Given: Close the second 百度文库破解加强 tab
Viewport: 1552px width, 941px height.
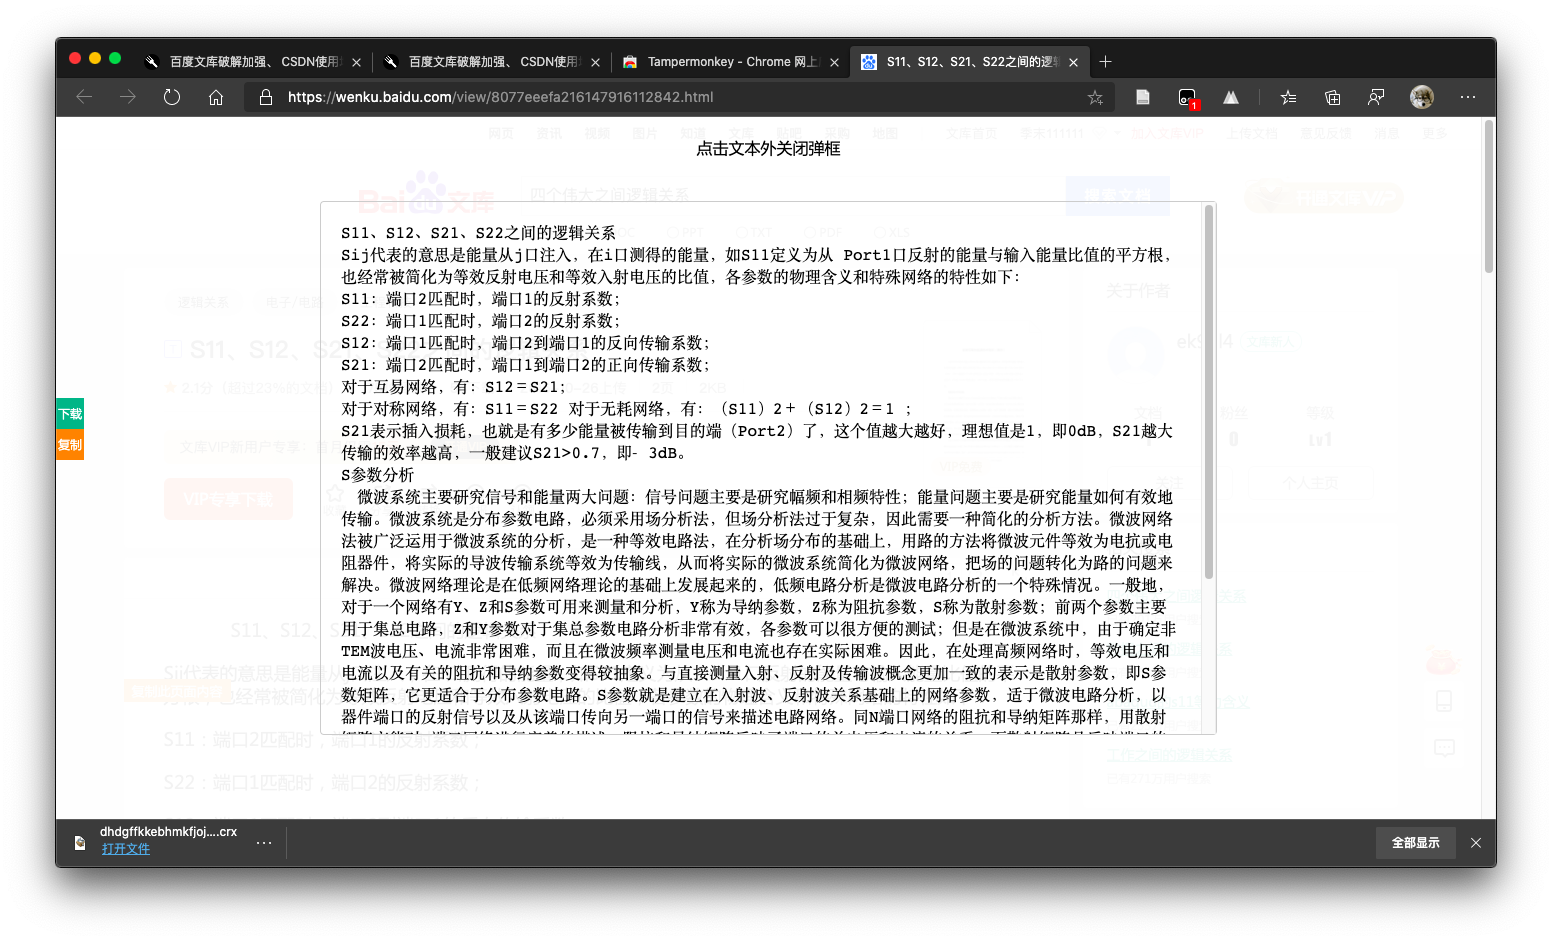Looking at the screenshot, I should point(595,62).
